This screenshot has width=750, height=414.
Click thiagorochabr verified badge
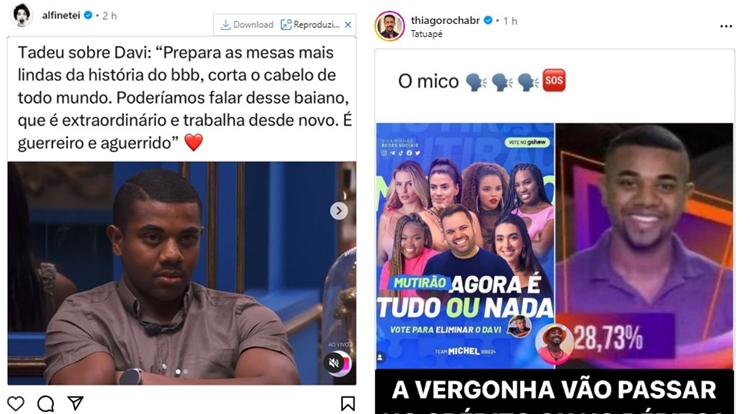click(488, 21)
